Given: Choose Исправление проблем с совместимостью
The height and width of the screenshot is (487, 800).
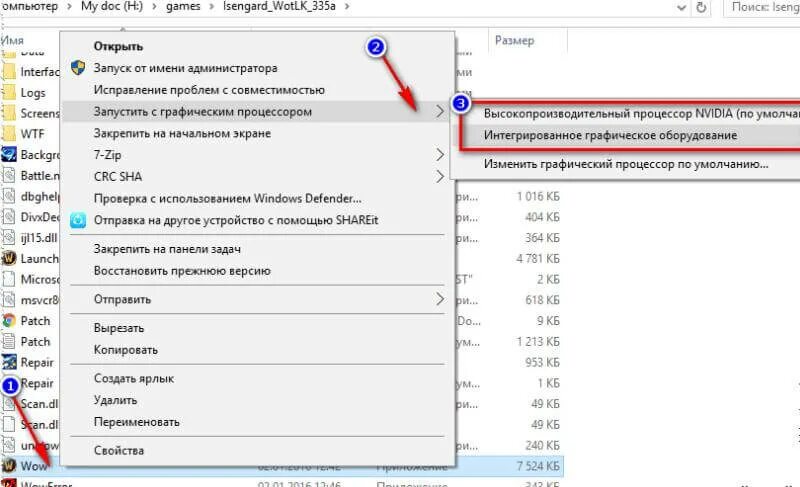Looking at the screenshot, I should (209, 90).
